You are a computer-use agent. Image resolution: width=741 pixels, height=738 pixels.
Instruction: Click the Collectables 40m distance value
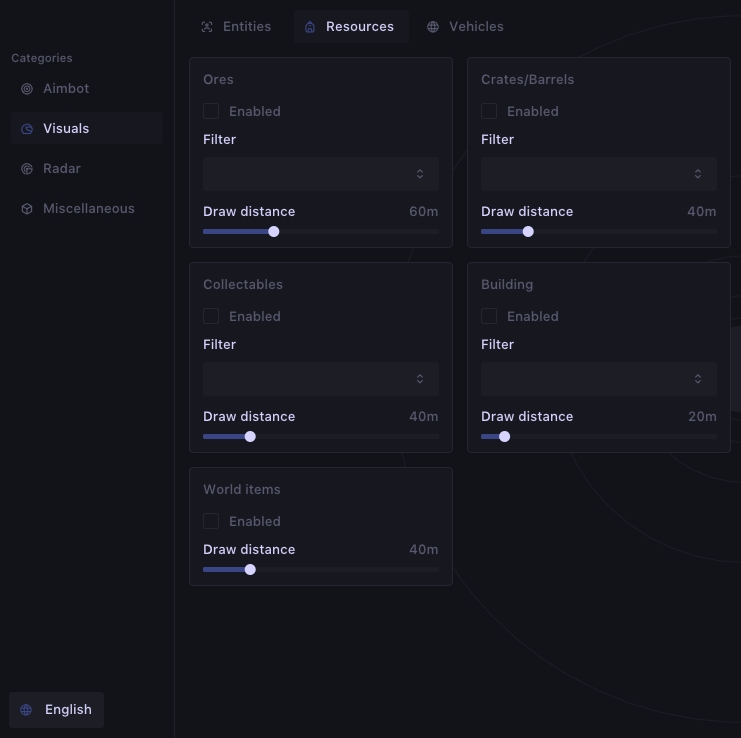click(x=423, y=417)
